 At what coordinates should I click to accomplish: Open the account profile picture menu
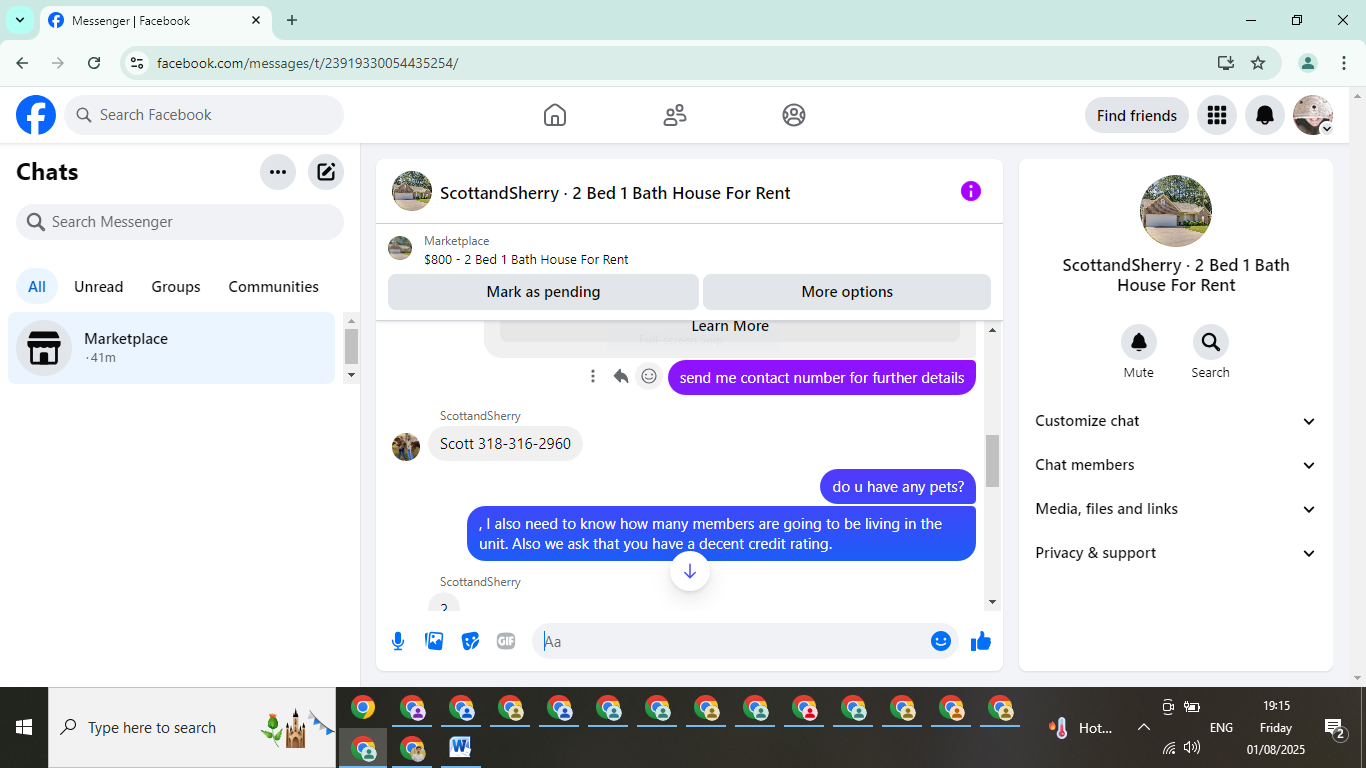click(1313, 115)
